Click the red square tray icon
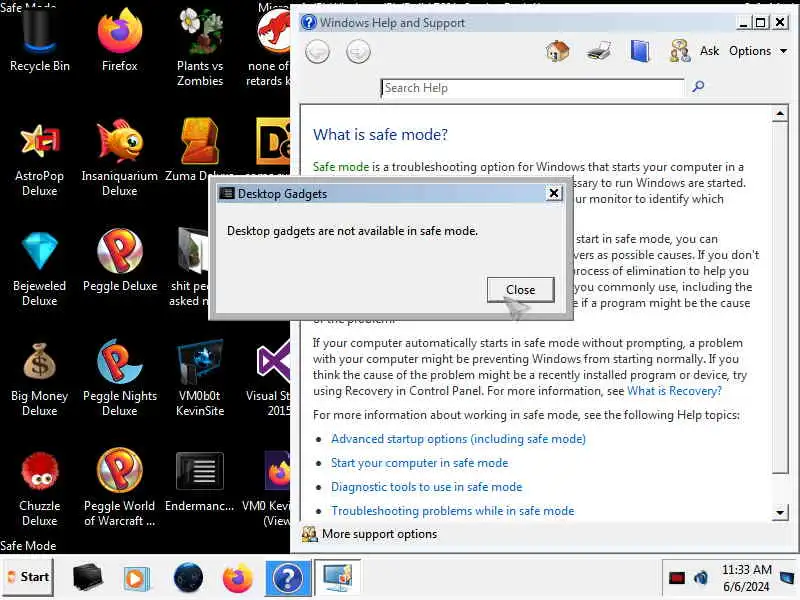800x600 pixels. tap(677, 578)
